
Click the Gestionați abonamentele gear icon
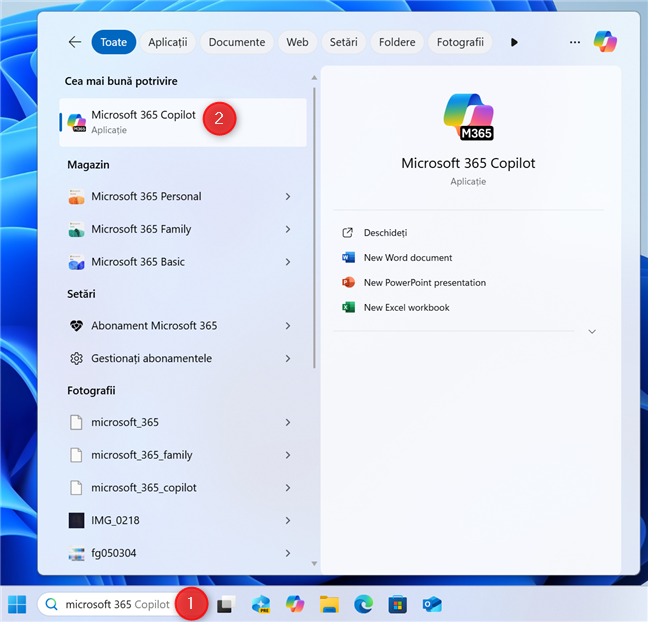[76, 358]
